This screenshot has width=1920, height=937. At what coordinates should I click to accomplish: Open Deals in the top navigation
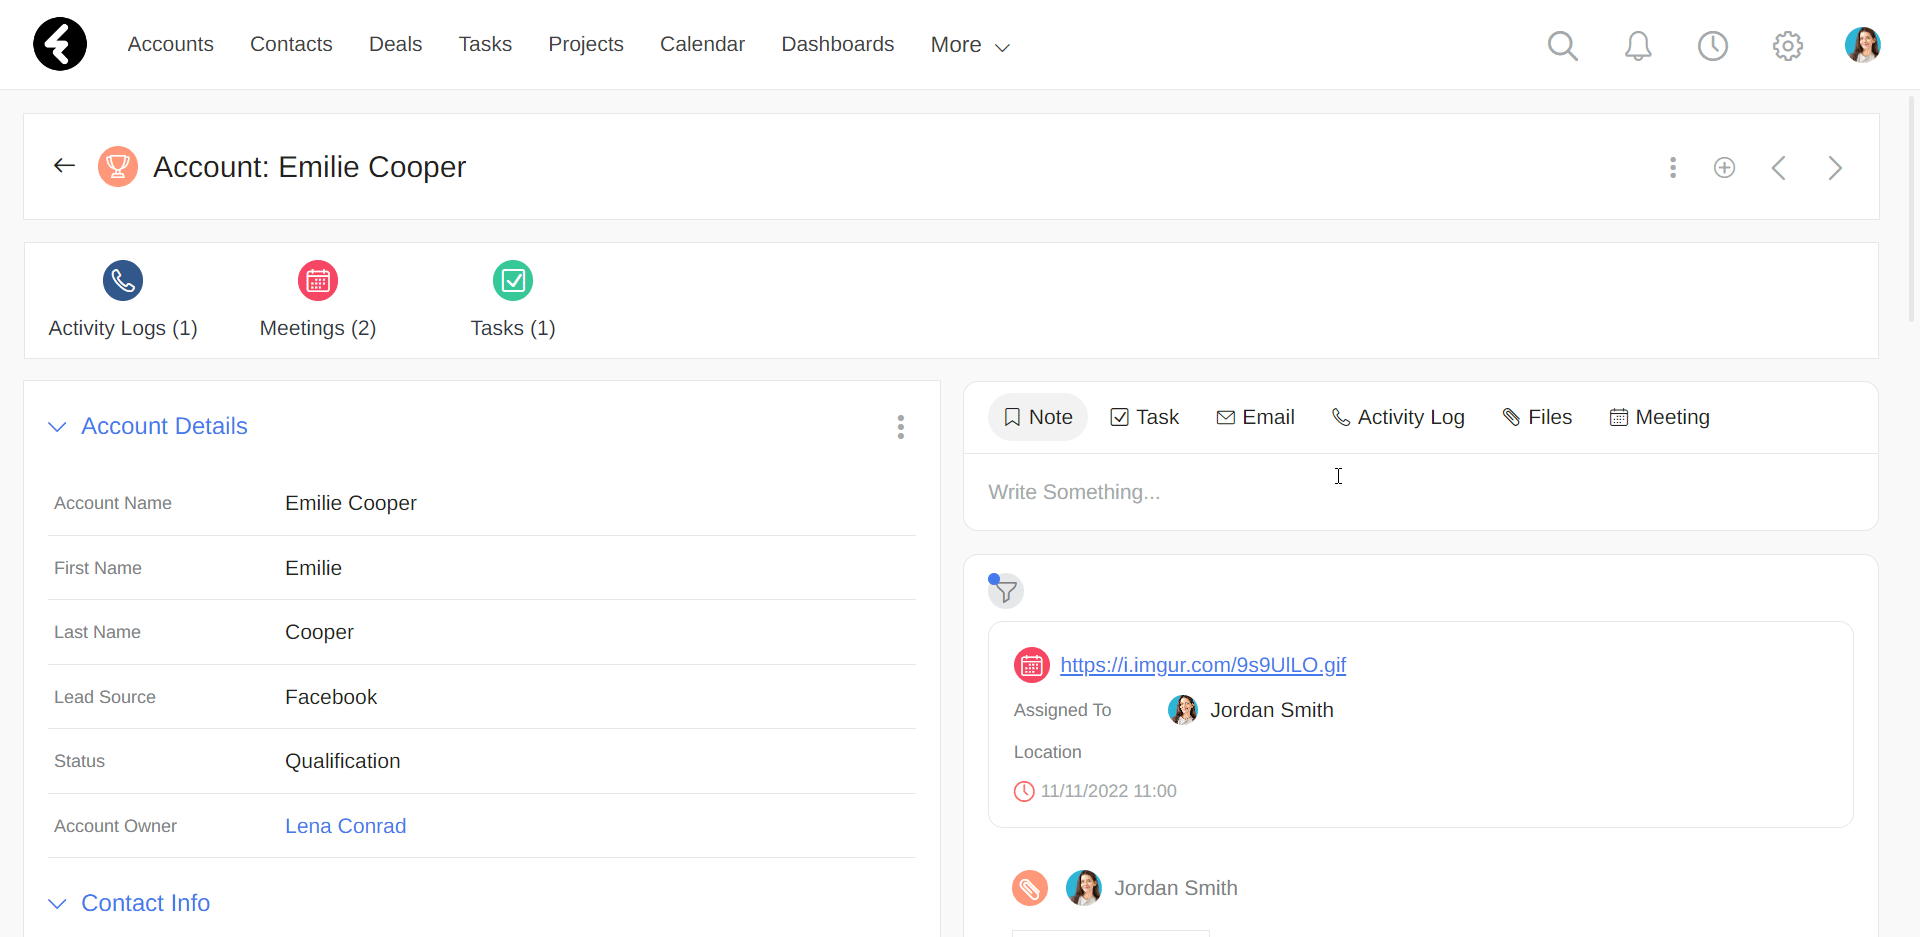396,44
